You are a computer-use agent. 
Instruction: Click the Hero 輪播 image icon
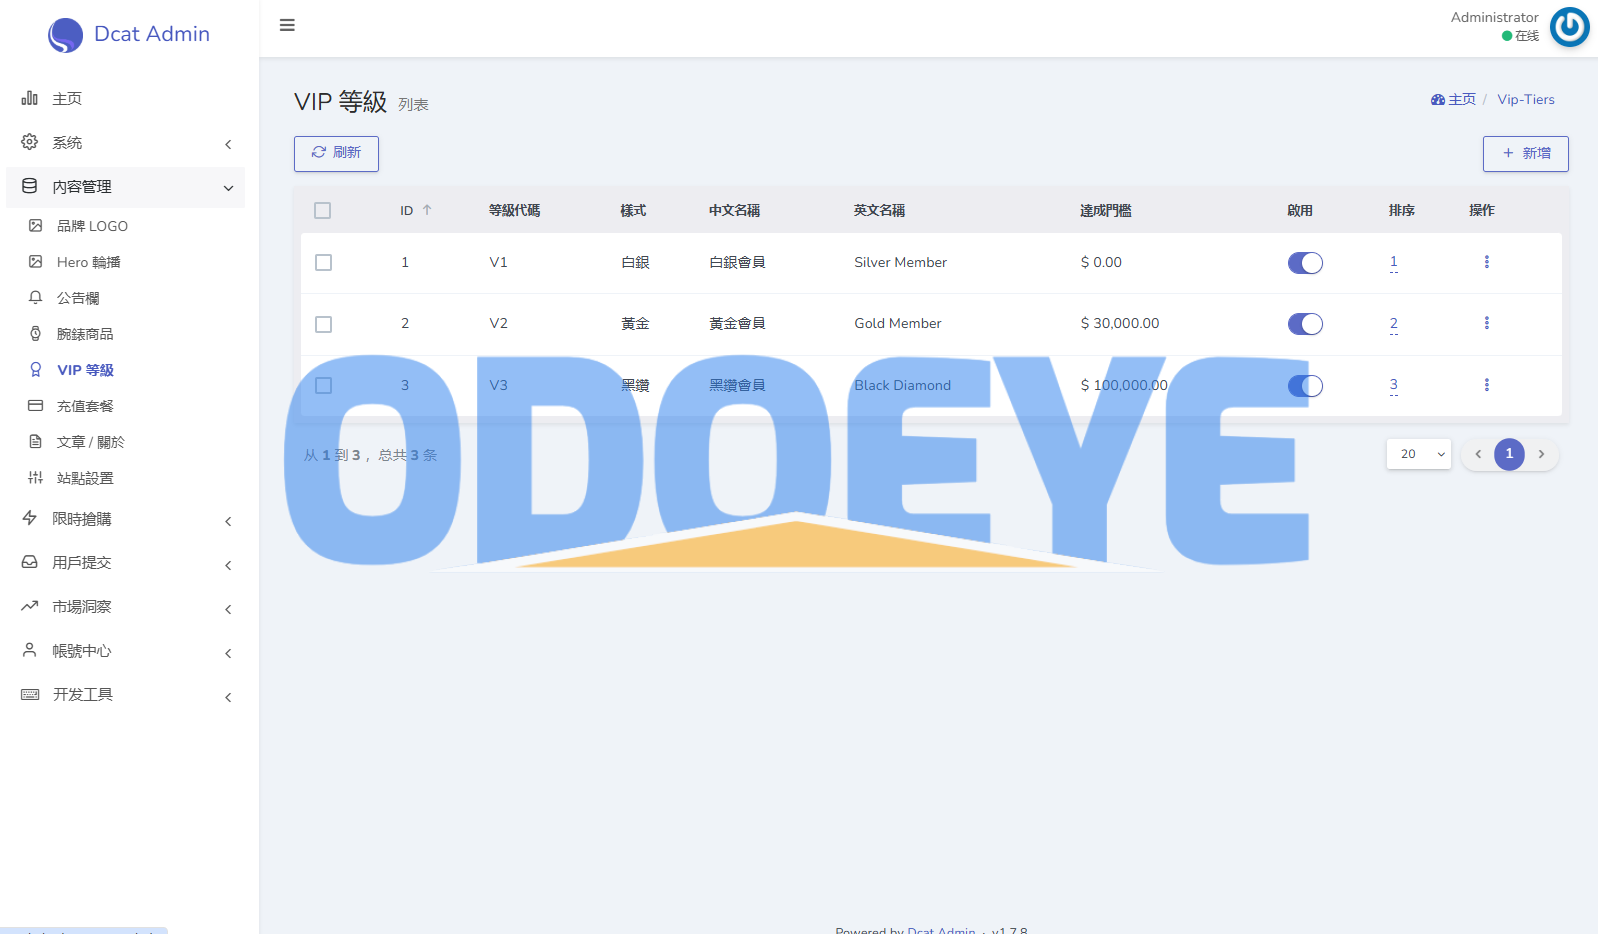click(35, 262)
